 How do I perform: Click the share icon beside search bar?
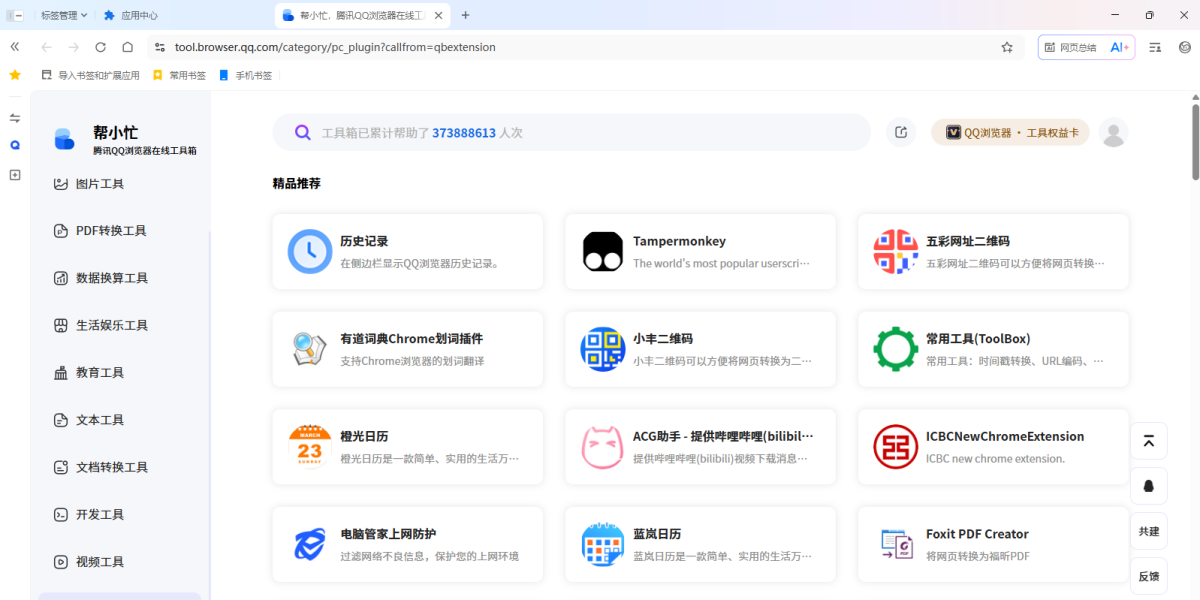[x=901, y=132]
